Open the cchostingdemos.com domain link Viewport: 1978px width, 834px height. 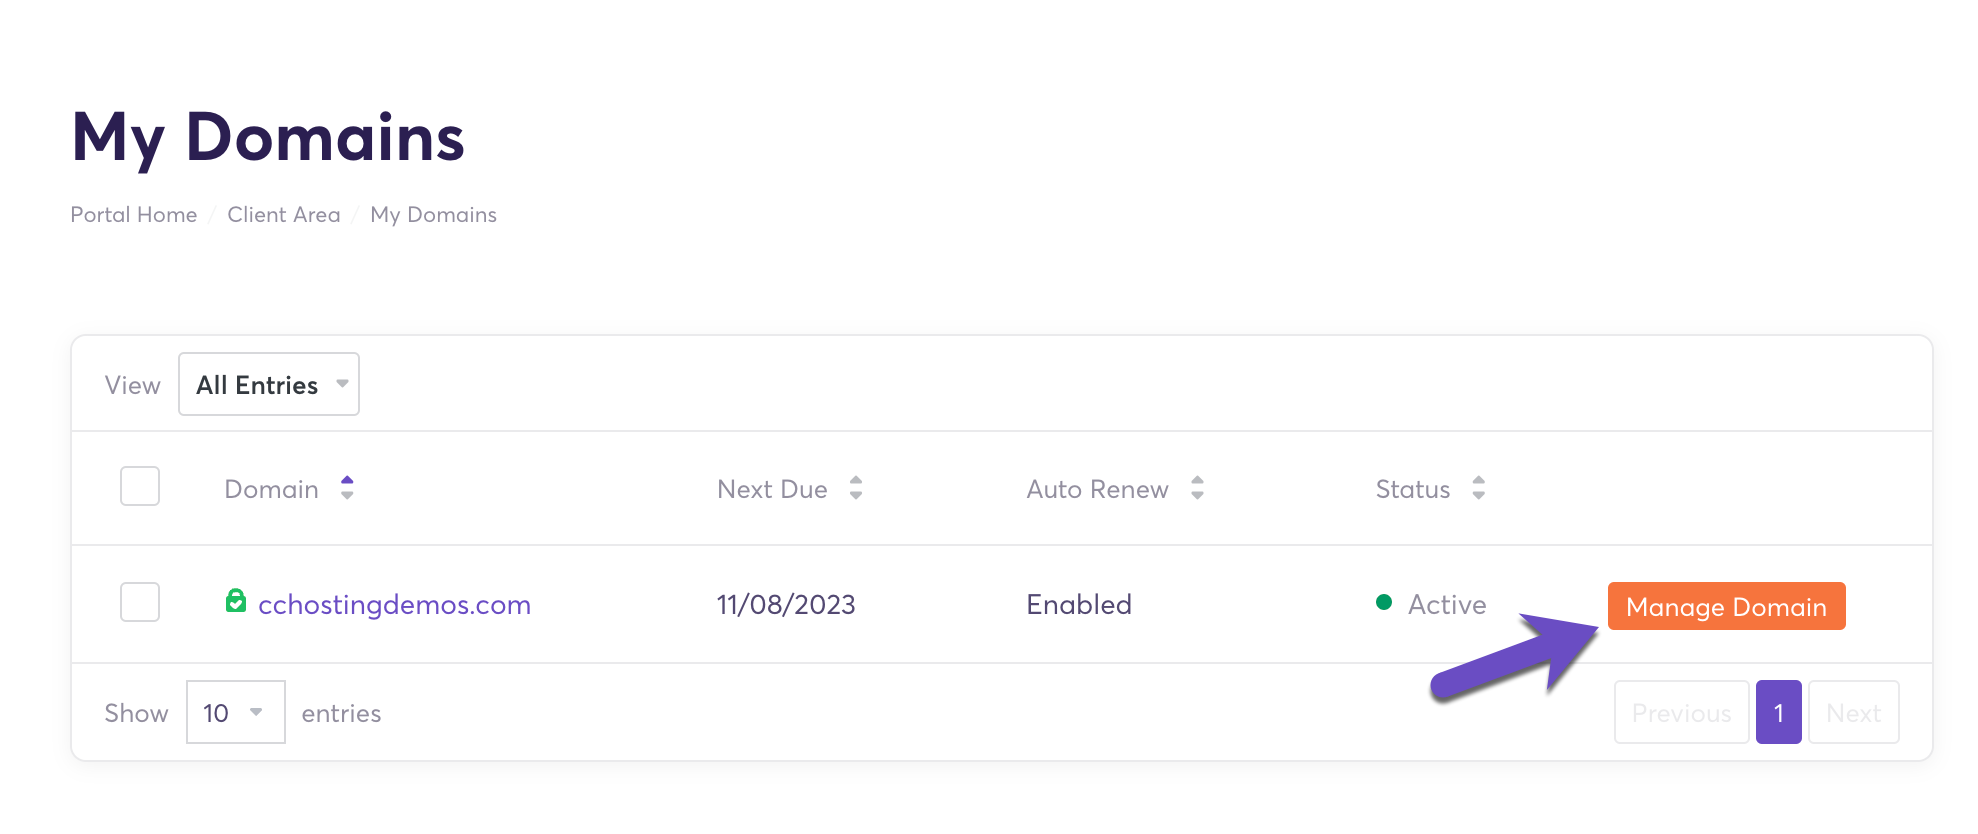[x=394, y=605]
